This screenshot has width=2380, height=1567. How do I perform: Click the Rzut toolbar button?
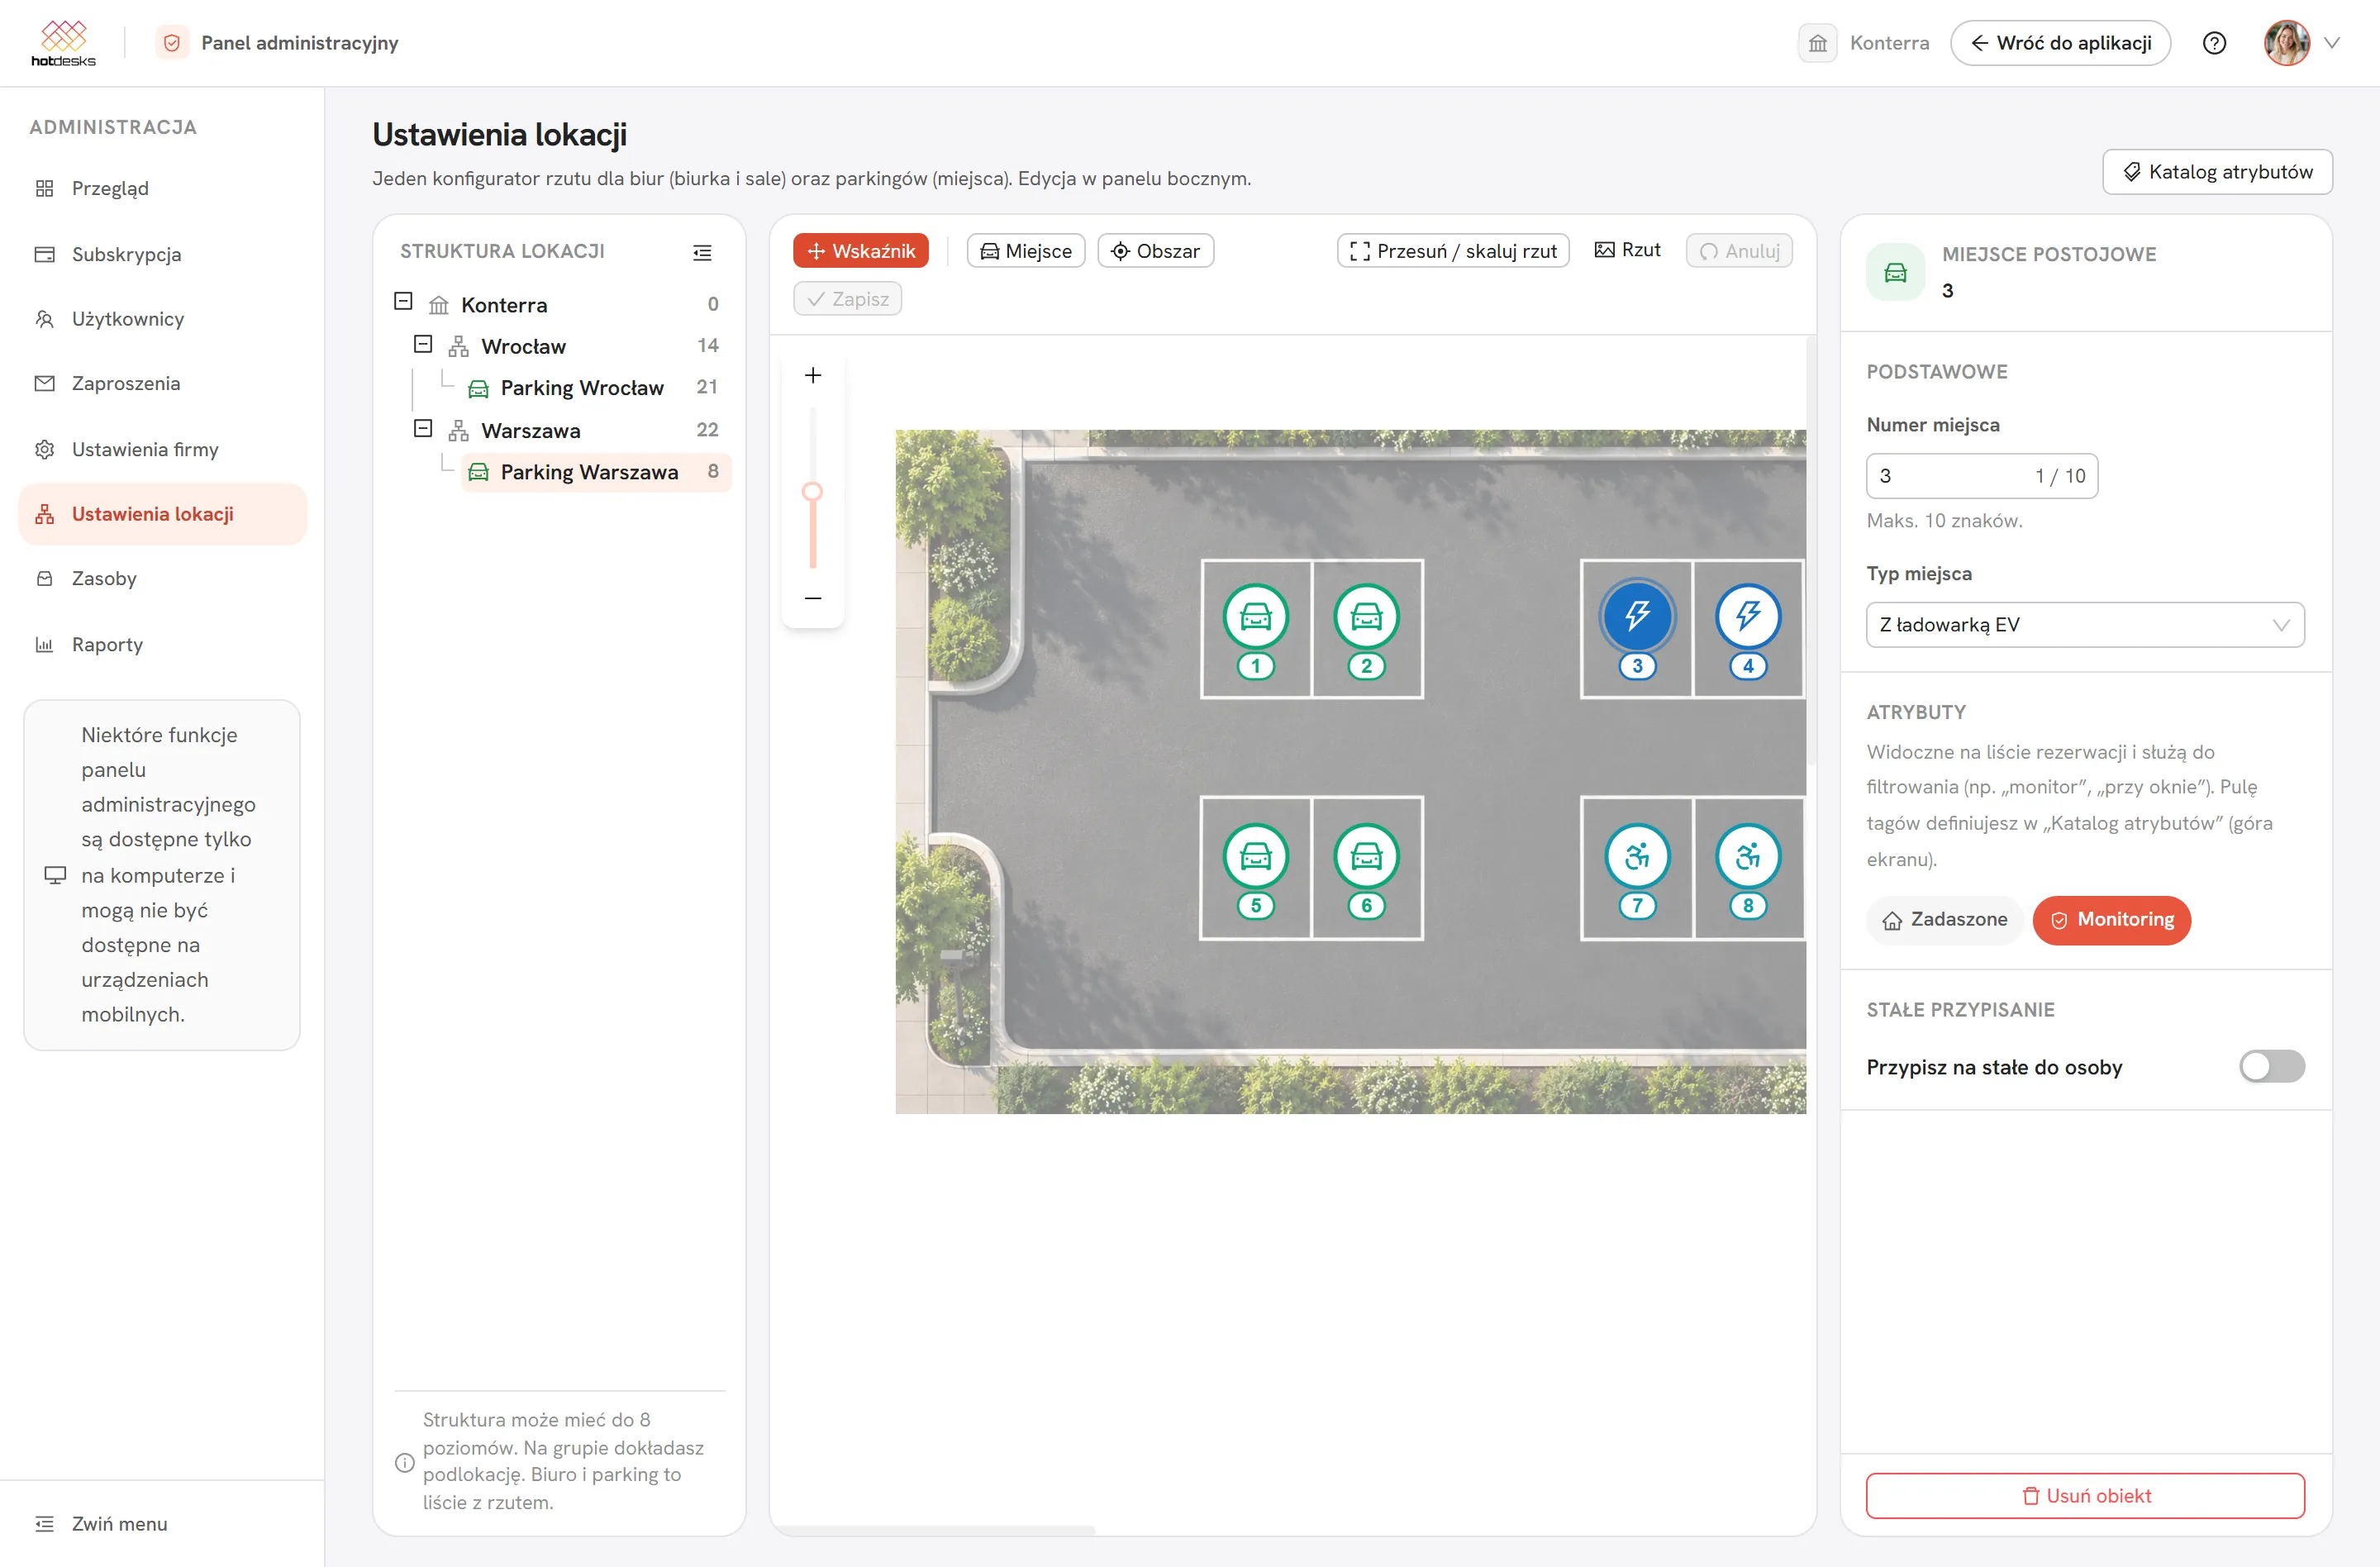pyautogui.click(x=1627, y=251)
